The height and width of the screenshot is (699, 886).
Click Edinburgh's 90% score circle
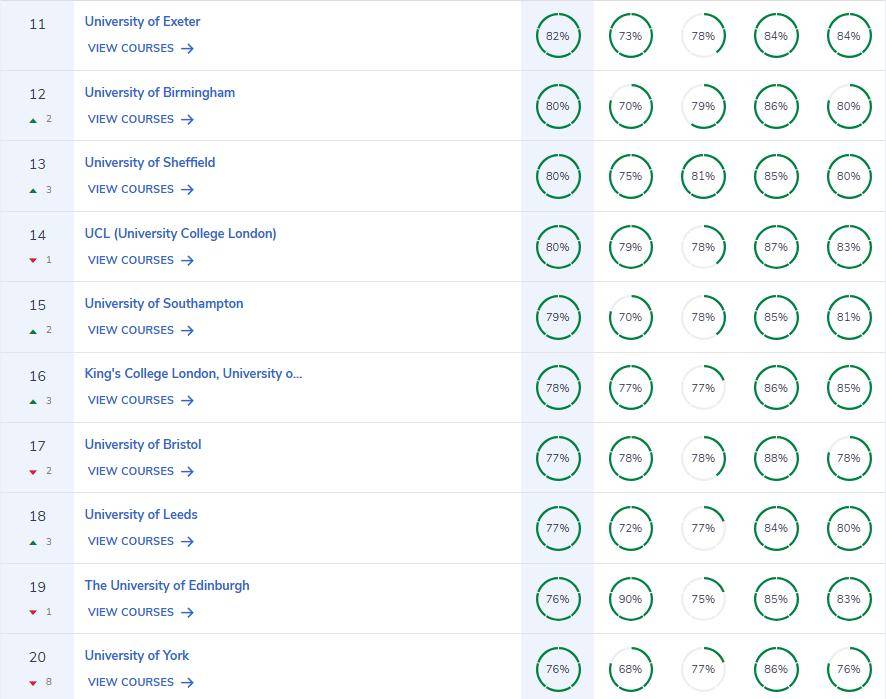point(631,599)
